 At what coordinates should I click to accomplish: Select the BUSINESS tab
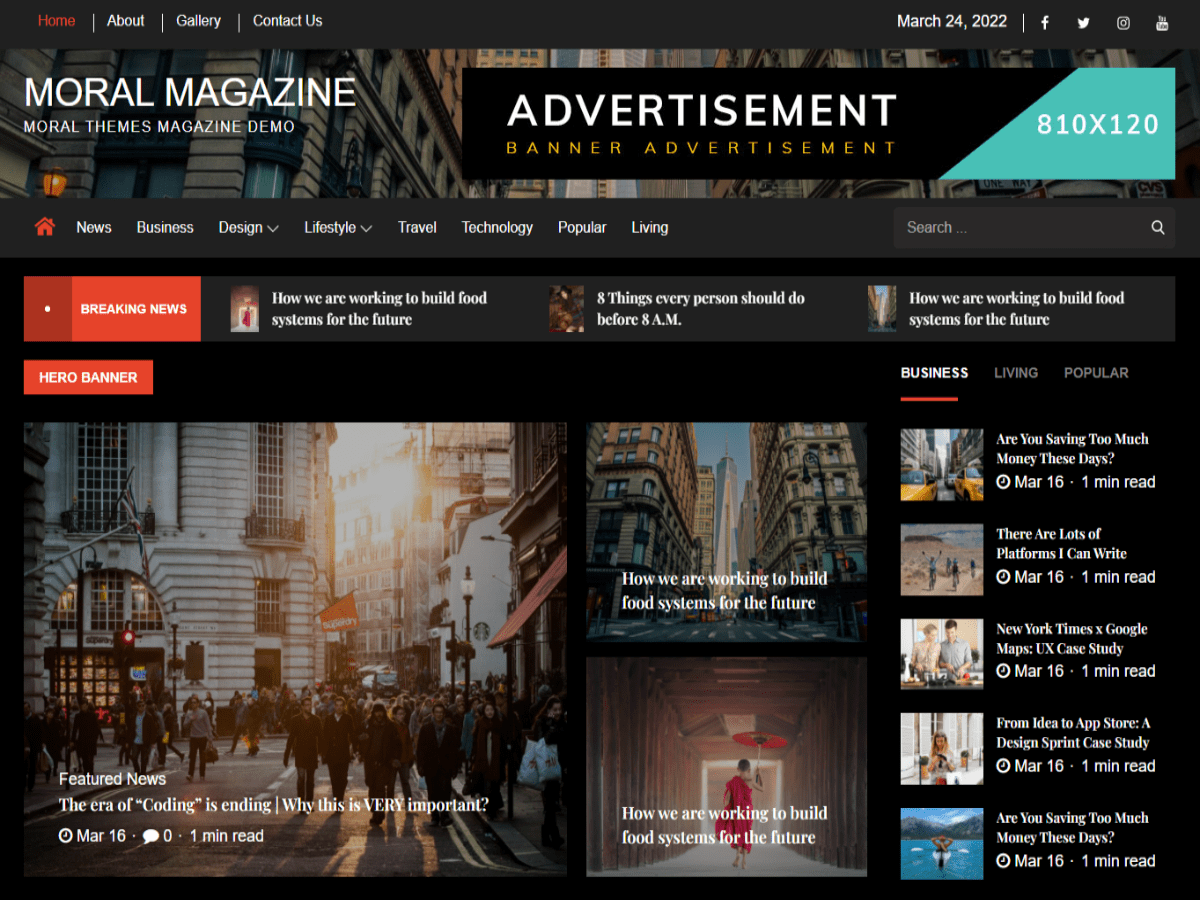click(x=933, y=372)
